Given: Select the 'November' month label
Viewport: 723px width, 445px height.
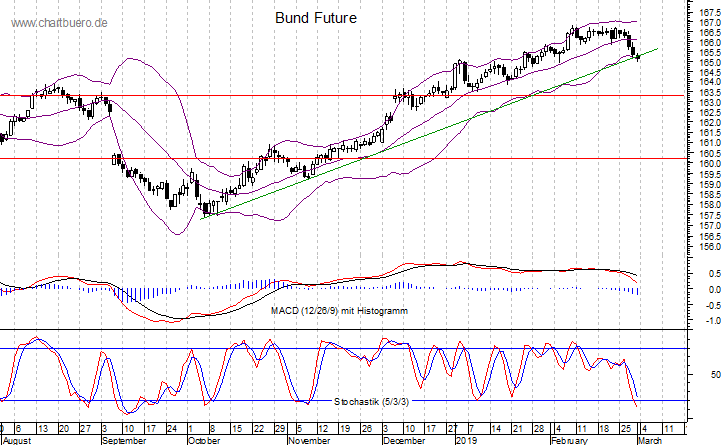Looking at the screenshot, I should point(309,440).
